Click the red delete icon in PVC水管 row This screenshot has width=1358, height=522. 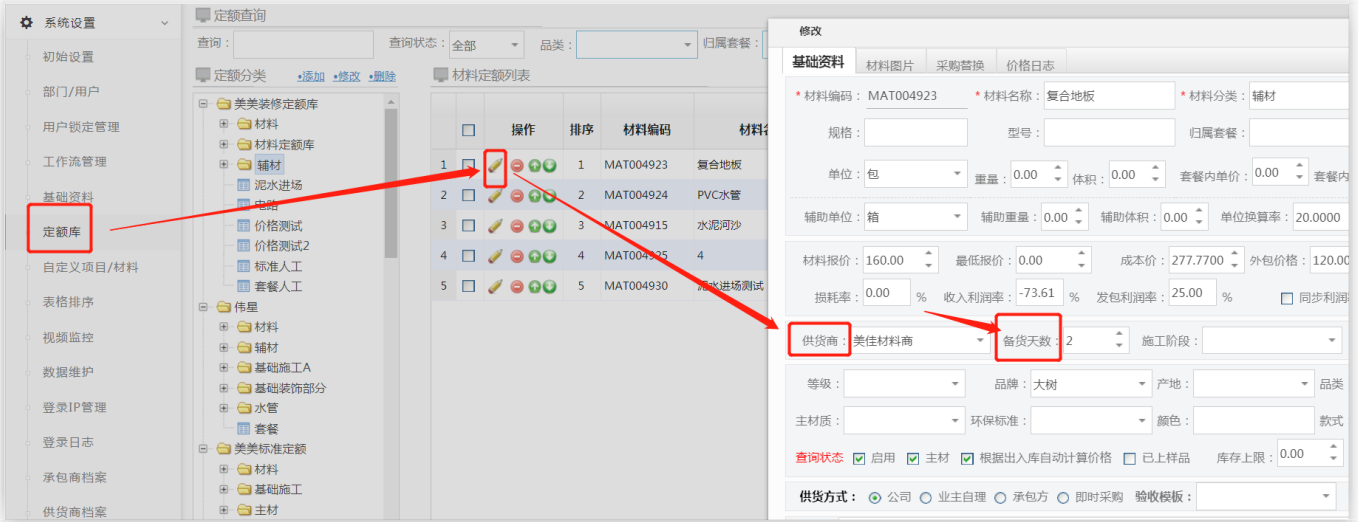[x=517, y=195]
